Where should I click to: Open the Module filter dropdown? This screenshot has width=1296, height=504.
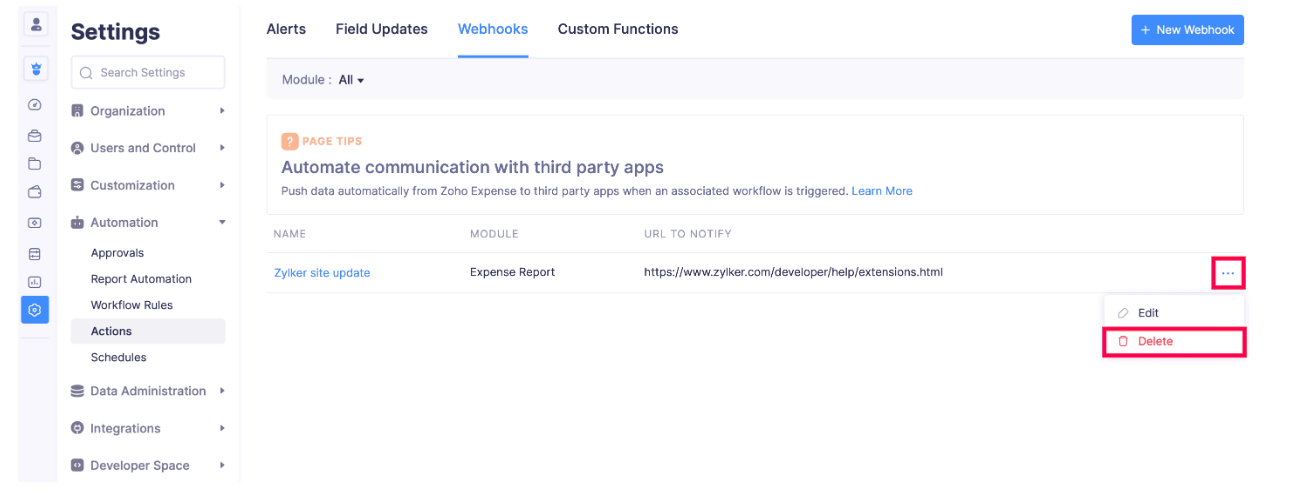[351, 80]
